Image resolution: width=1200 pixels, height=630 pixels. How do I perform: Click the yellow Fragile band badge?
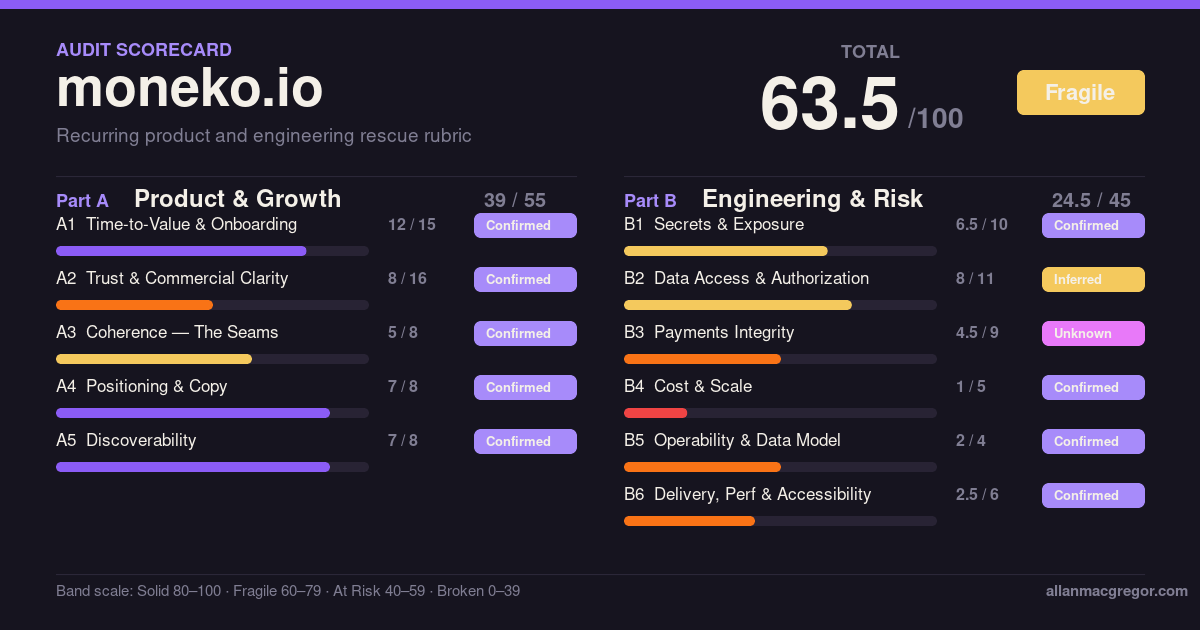pos(1080,92)
